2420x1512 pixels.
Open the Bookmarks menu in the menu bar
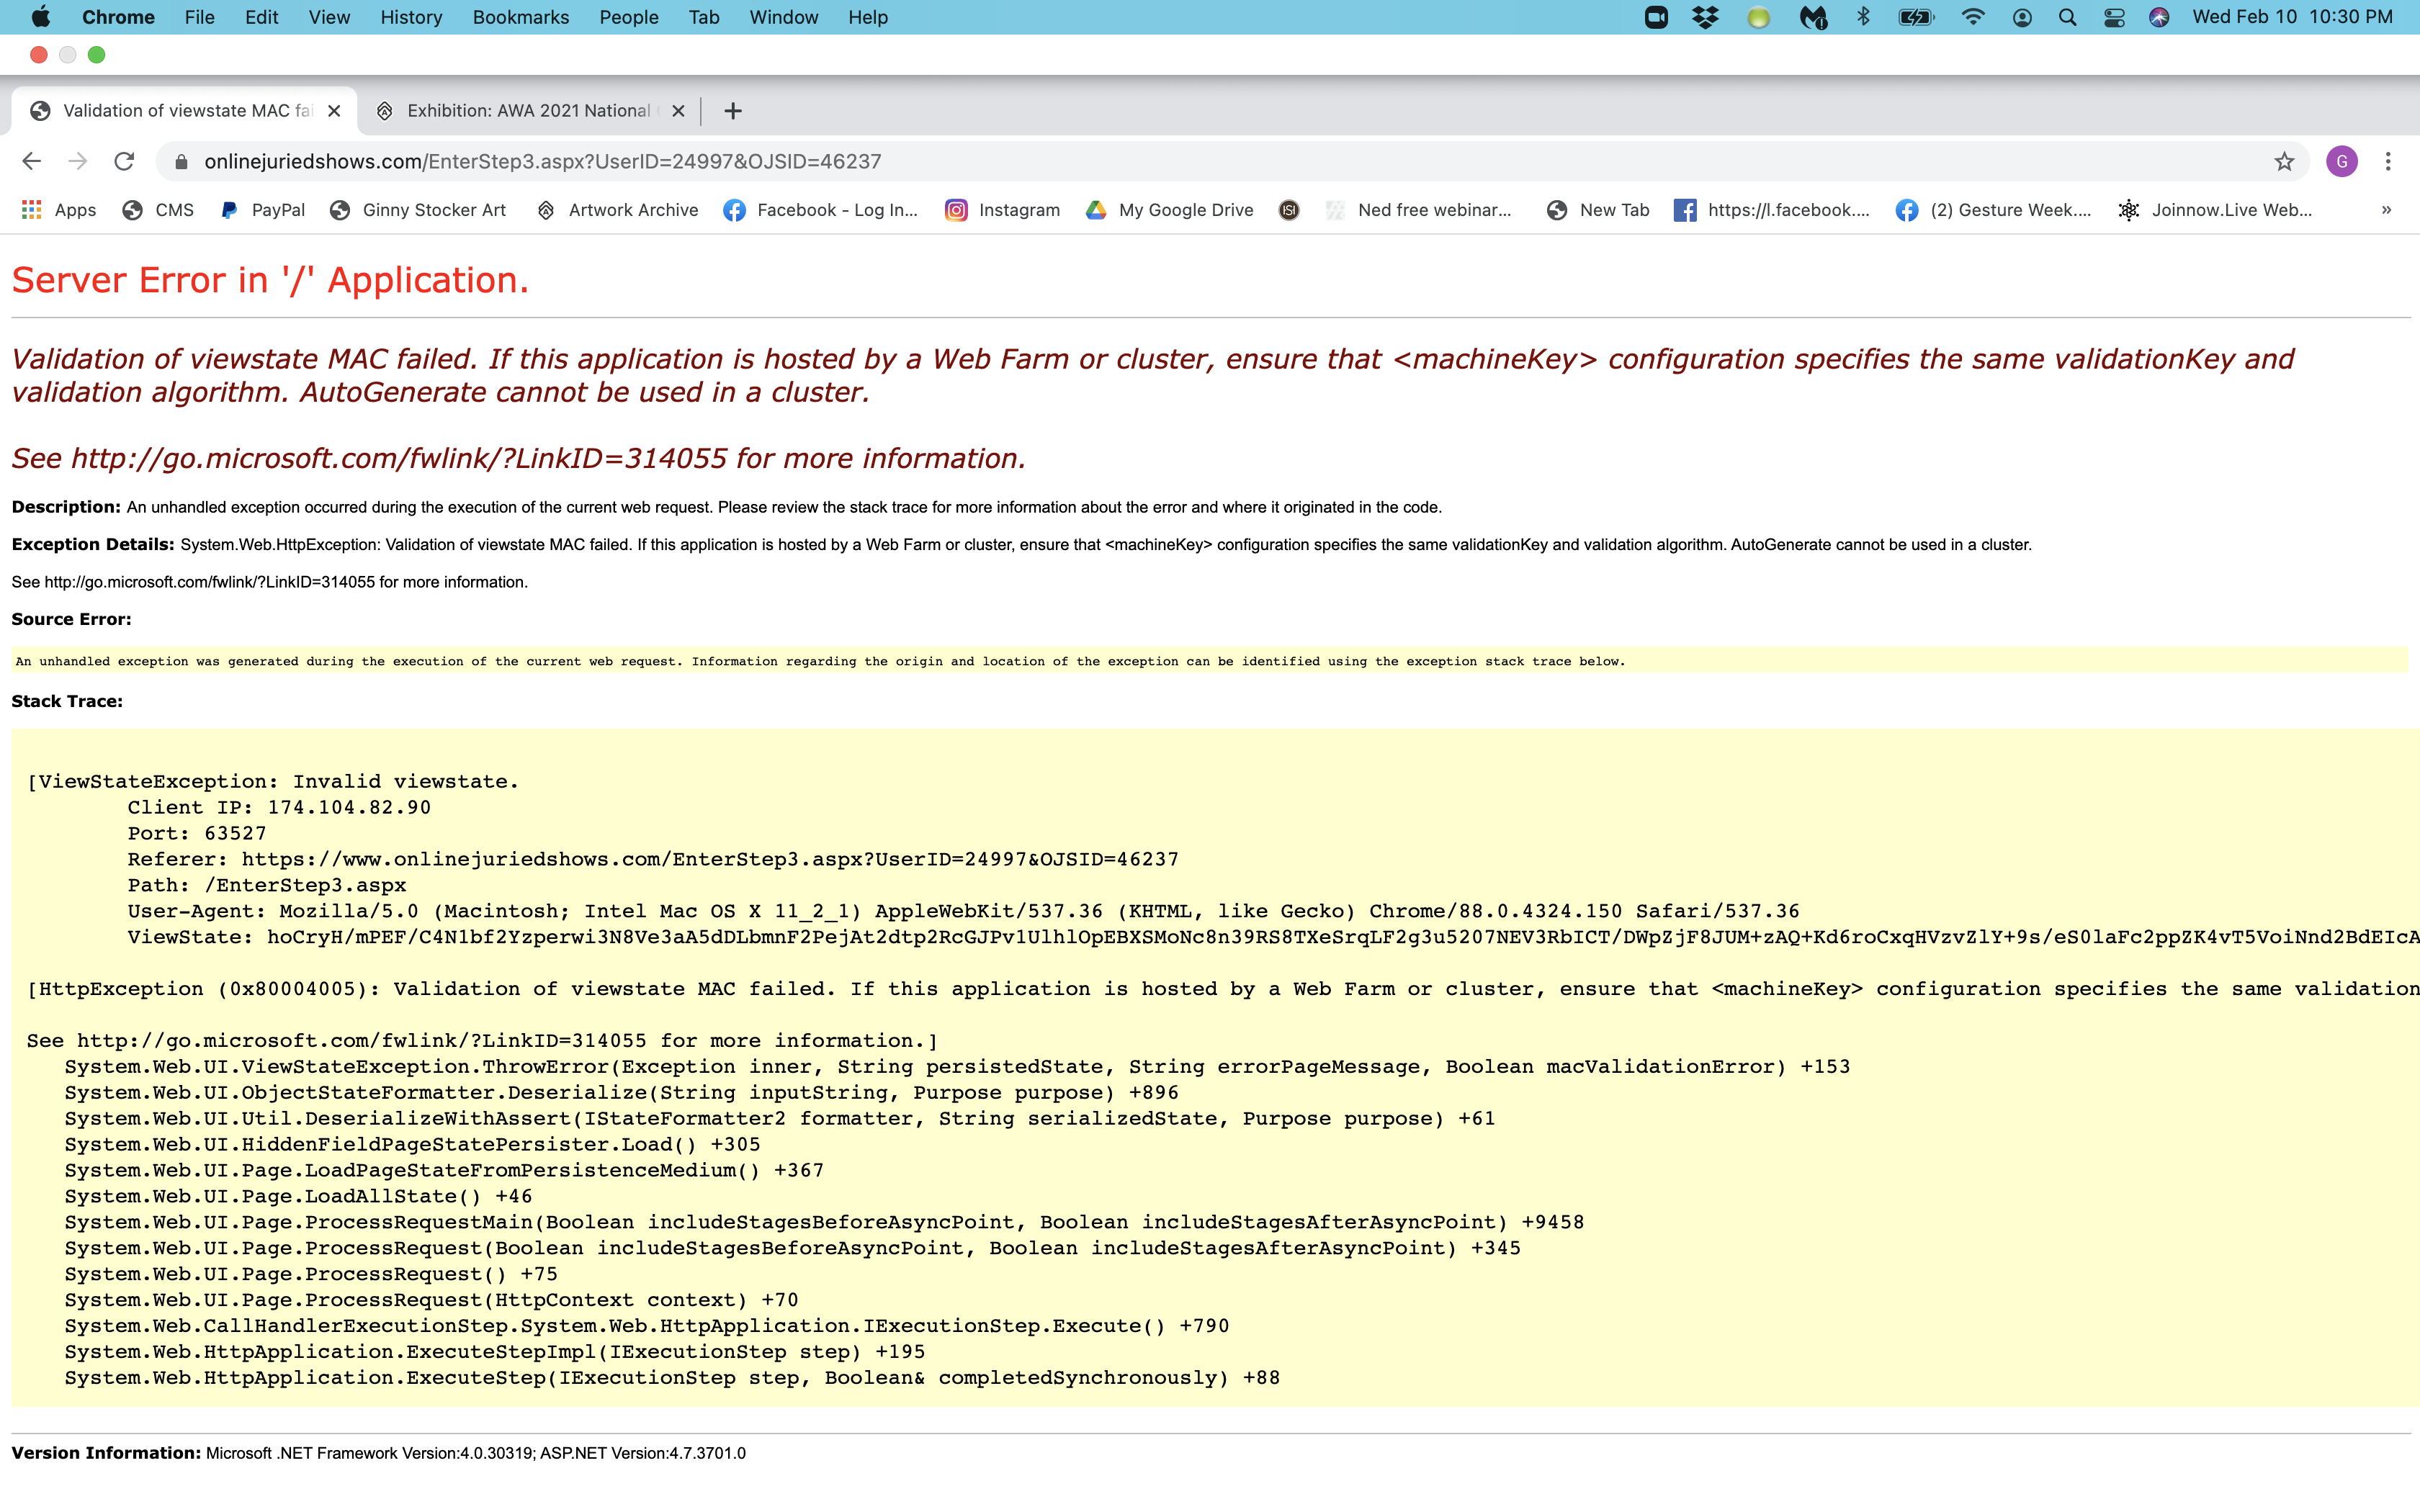click(520, 17)
